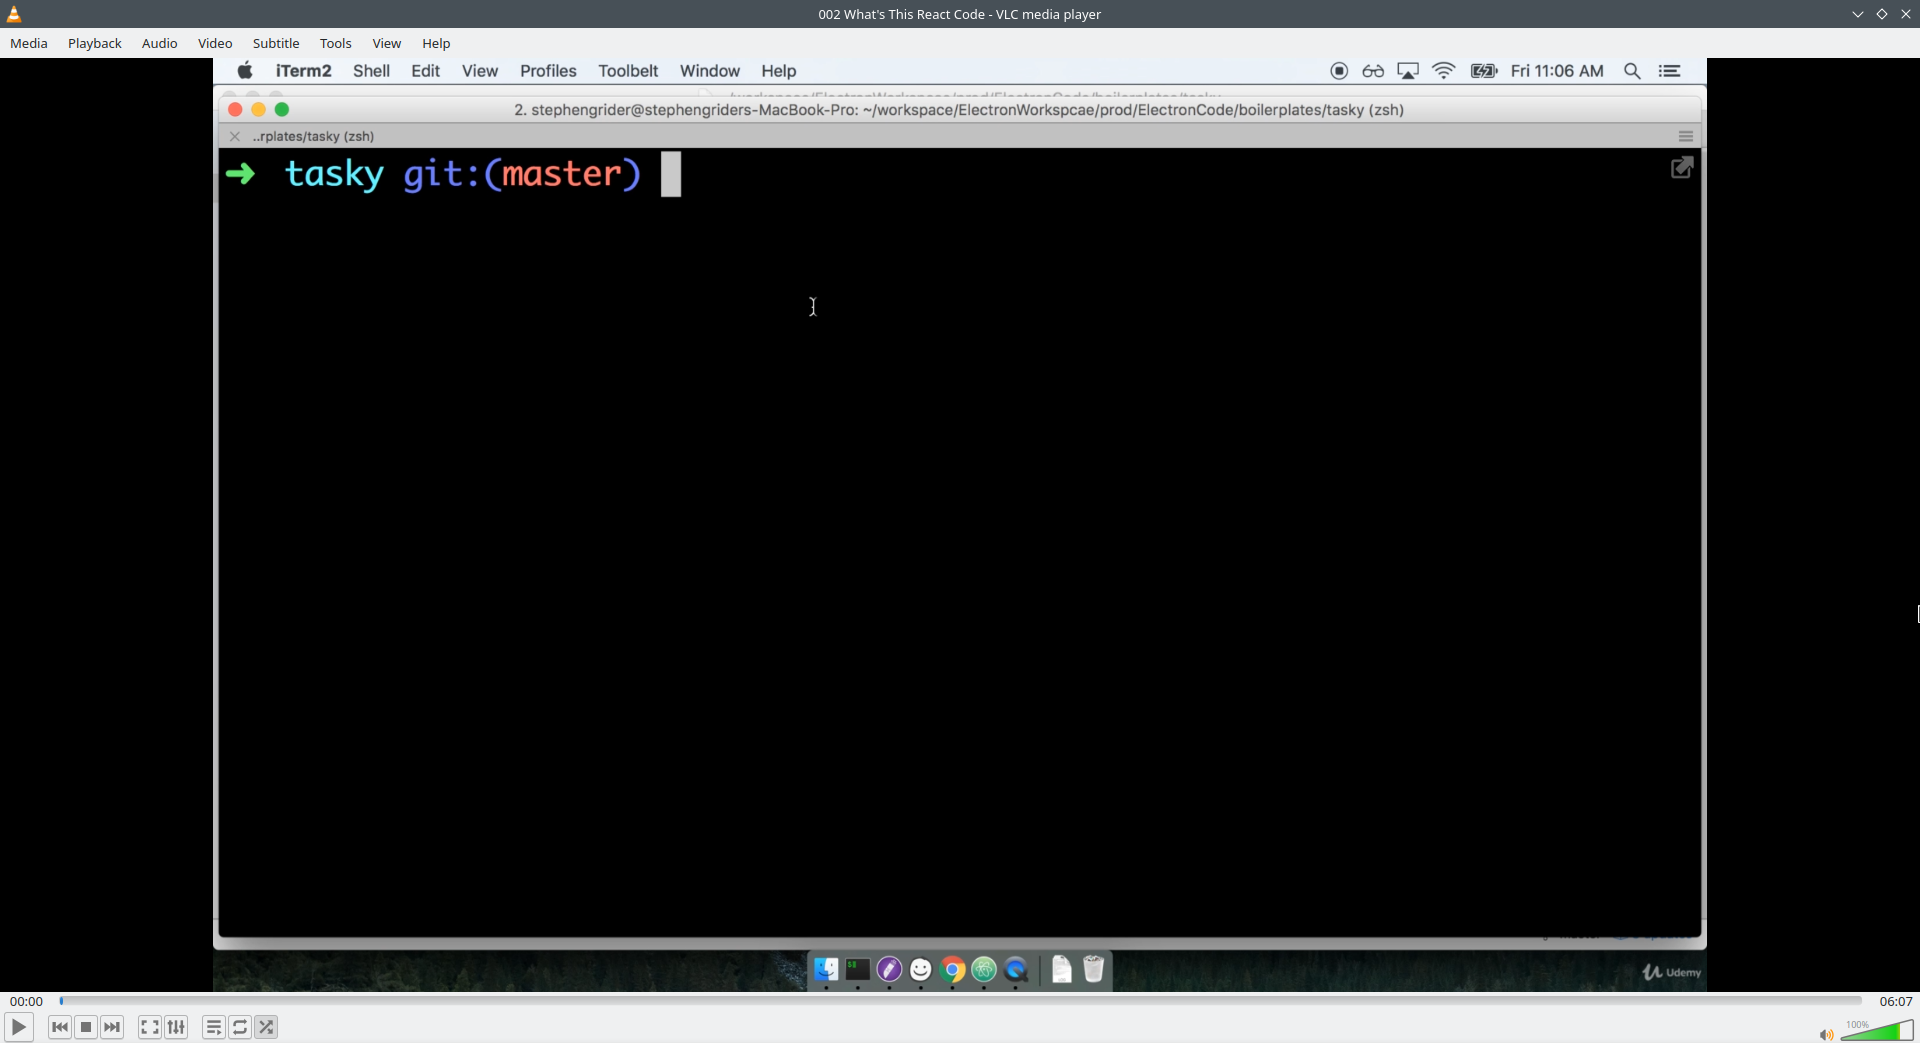Click Toolbelt in the iTerm2 menu bar
Viewport: 1920px width, 1043px height.
pos(628,71)
